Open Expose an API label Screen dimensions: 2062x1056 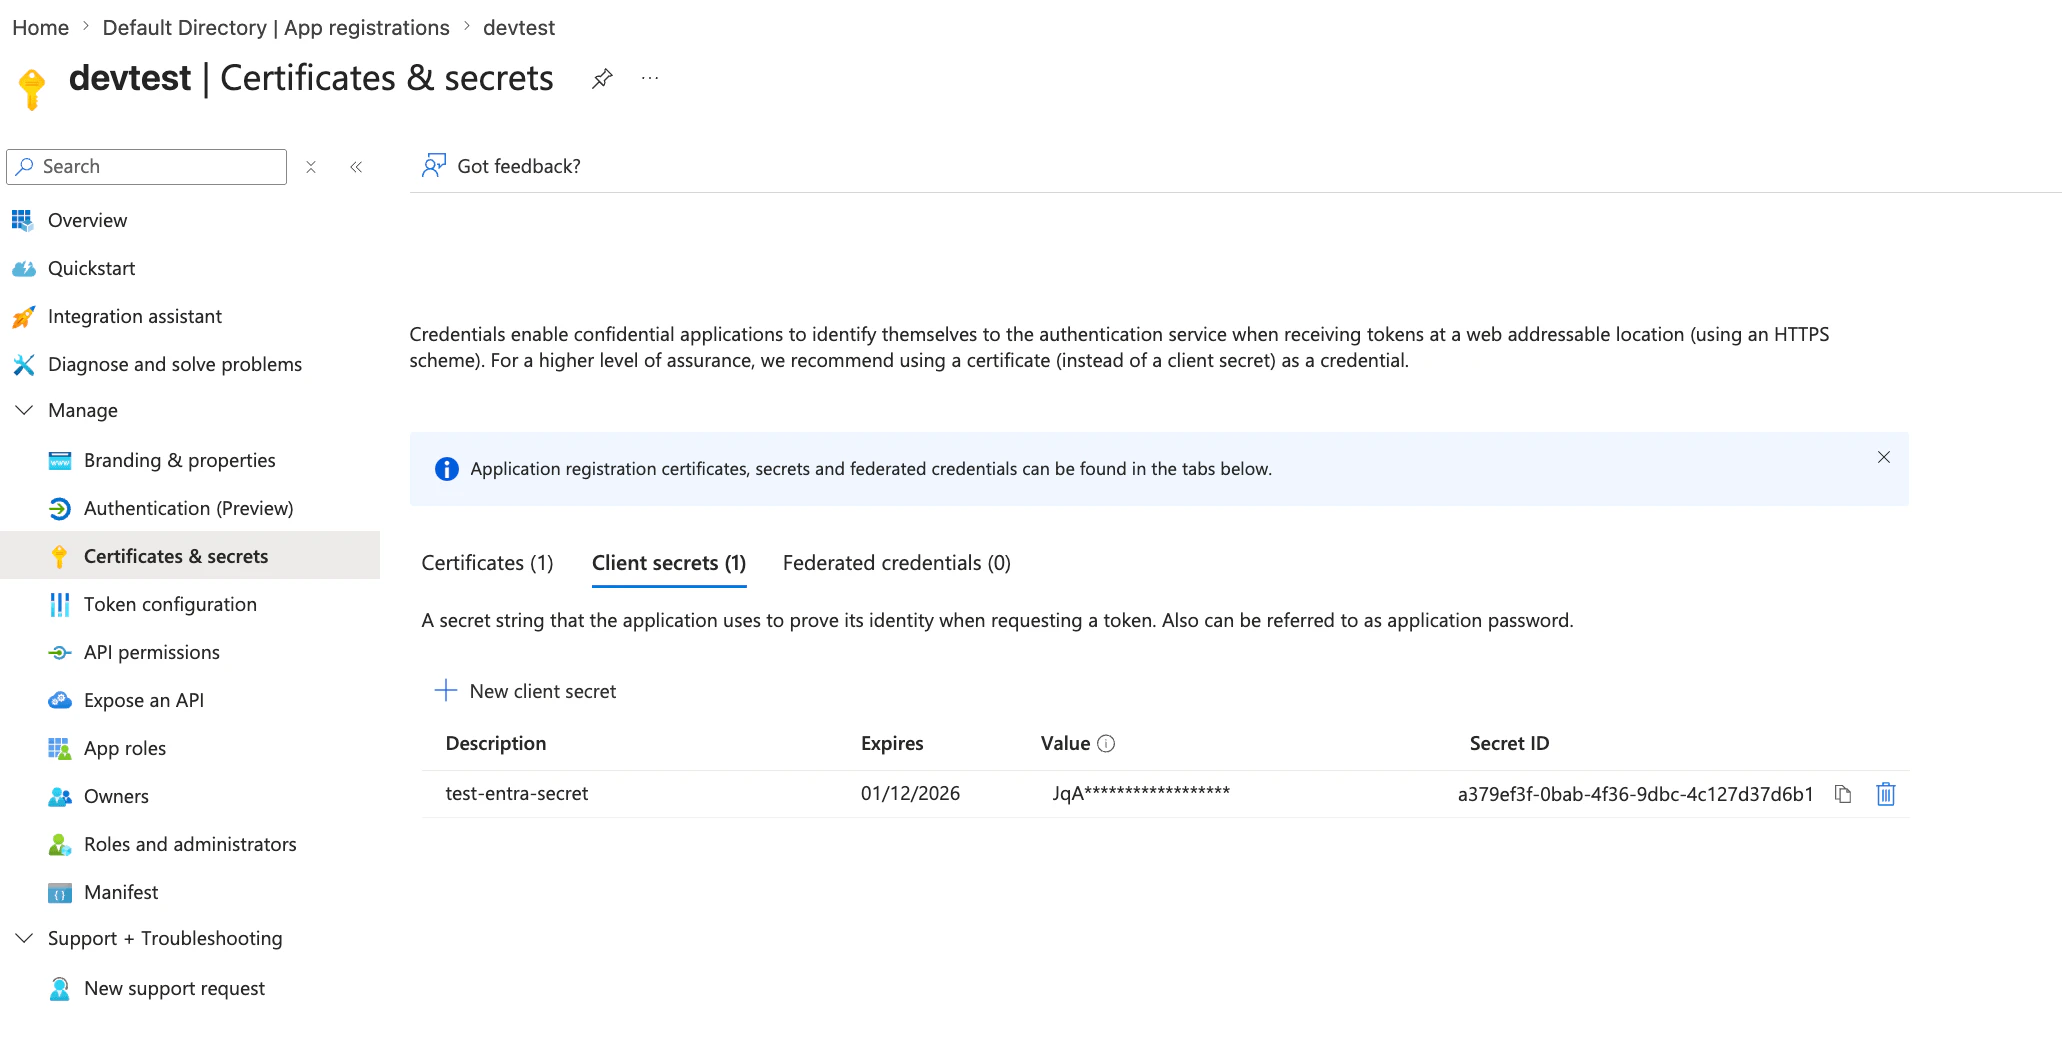(144, 700)
